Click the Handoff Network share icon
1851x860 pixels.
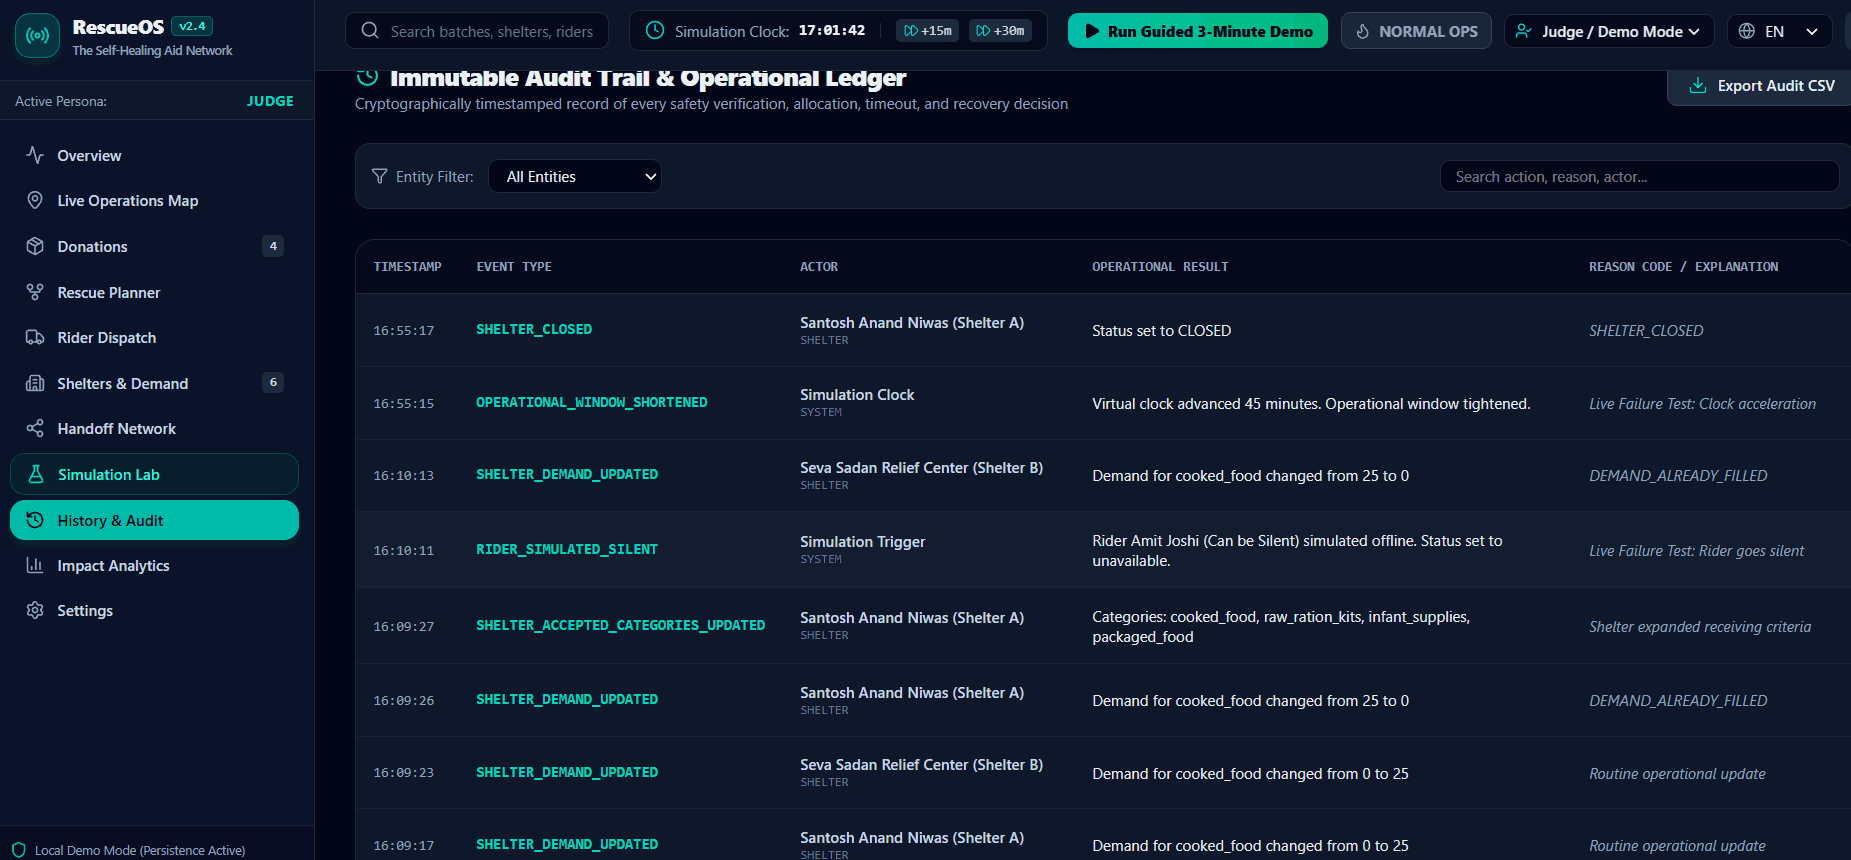[x=35, y=428]
